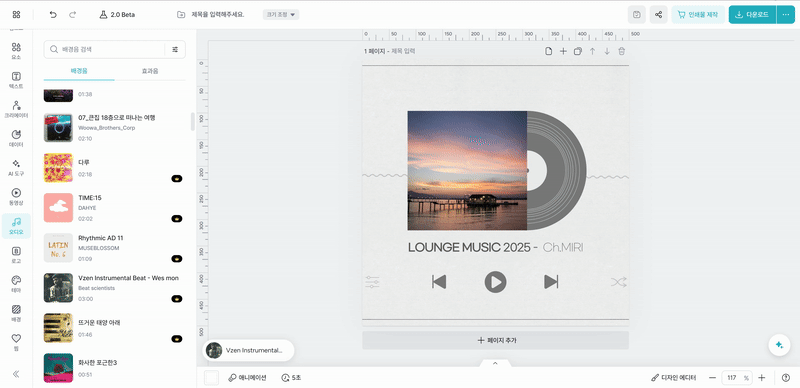Click the save icon in top bar

pos(637,15)
